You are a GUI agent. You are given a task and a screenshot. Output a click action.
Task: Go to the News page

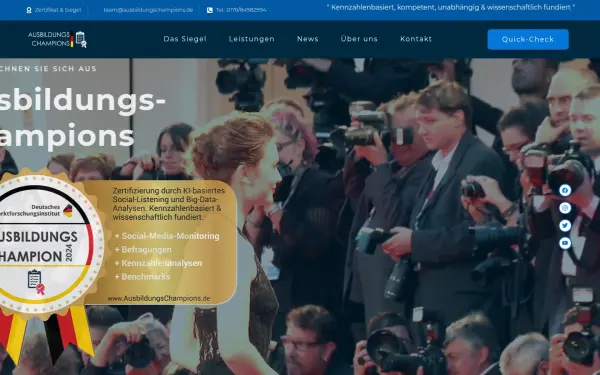click(308, 39)
